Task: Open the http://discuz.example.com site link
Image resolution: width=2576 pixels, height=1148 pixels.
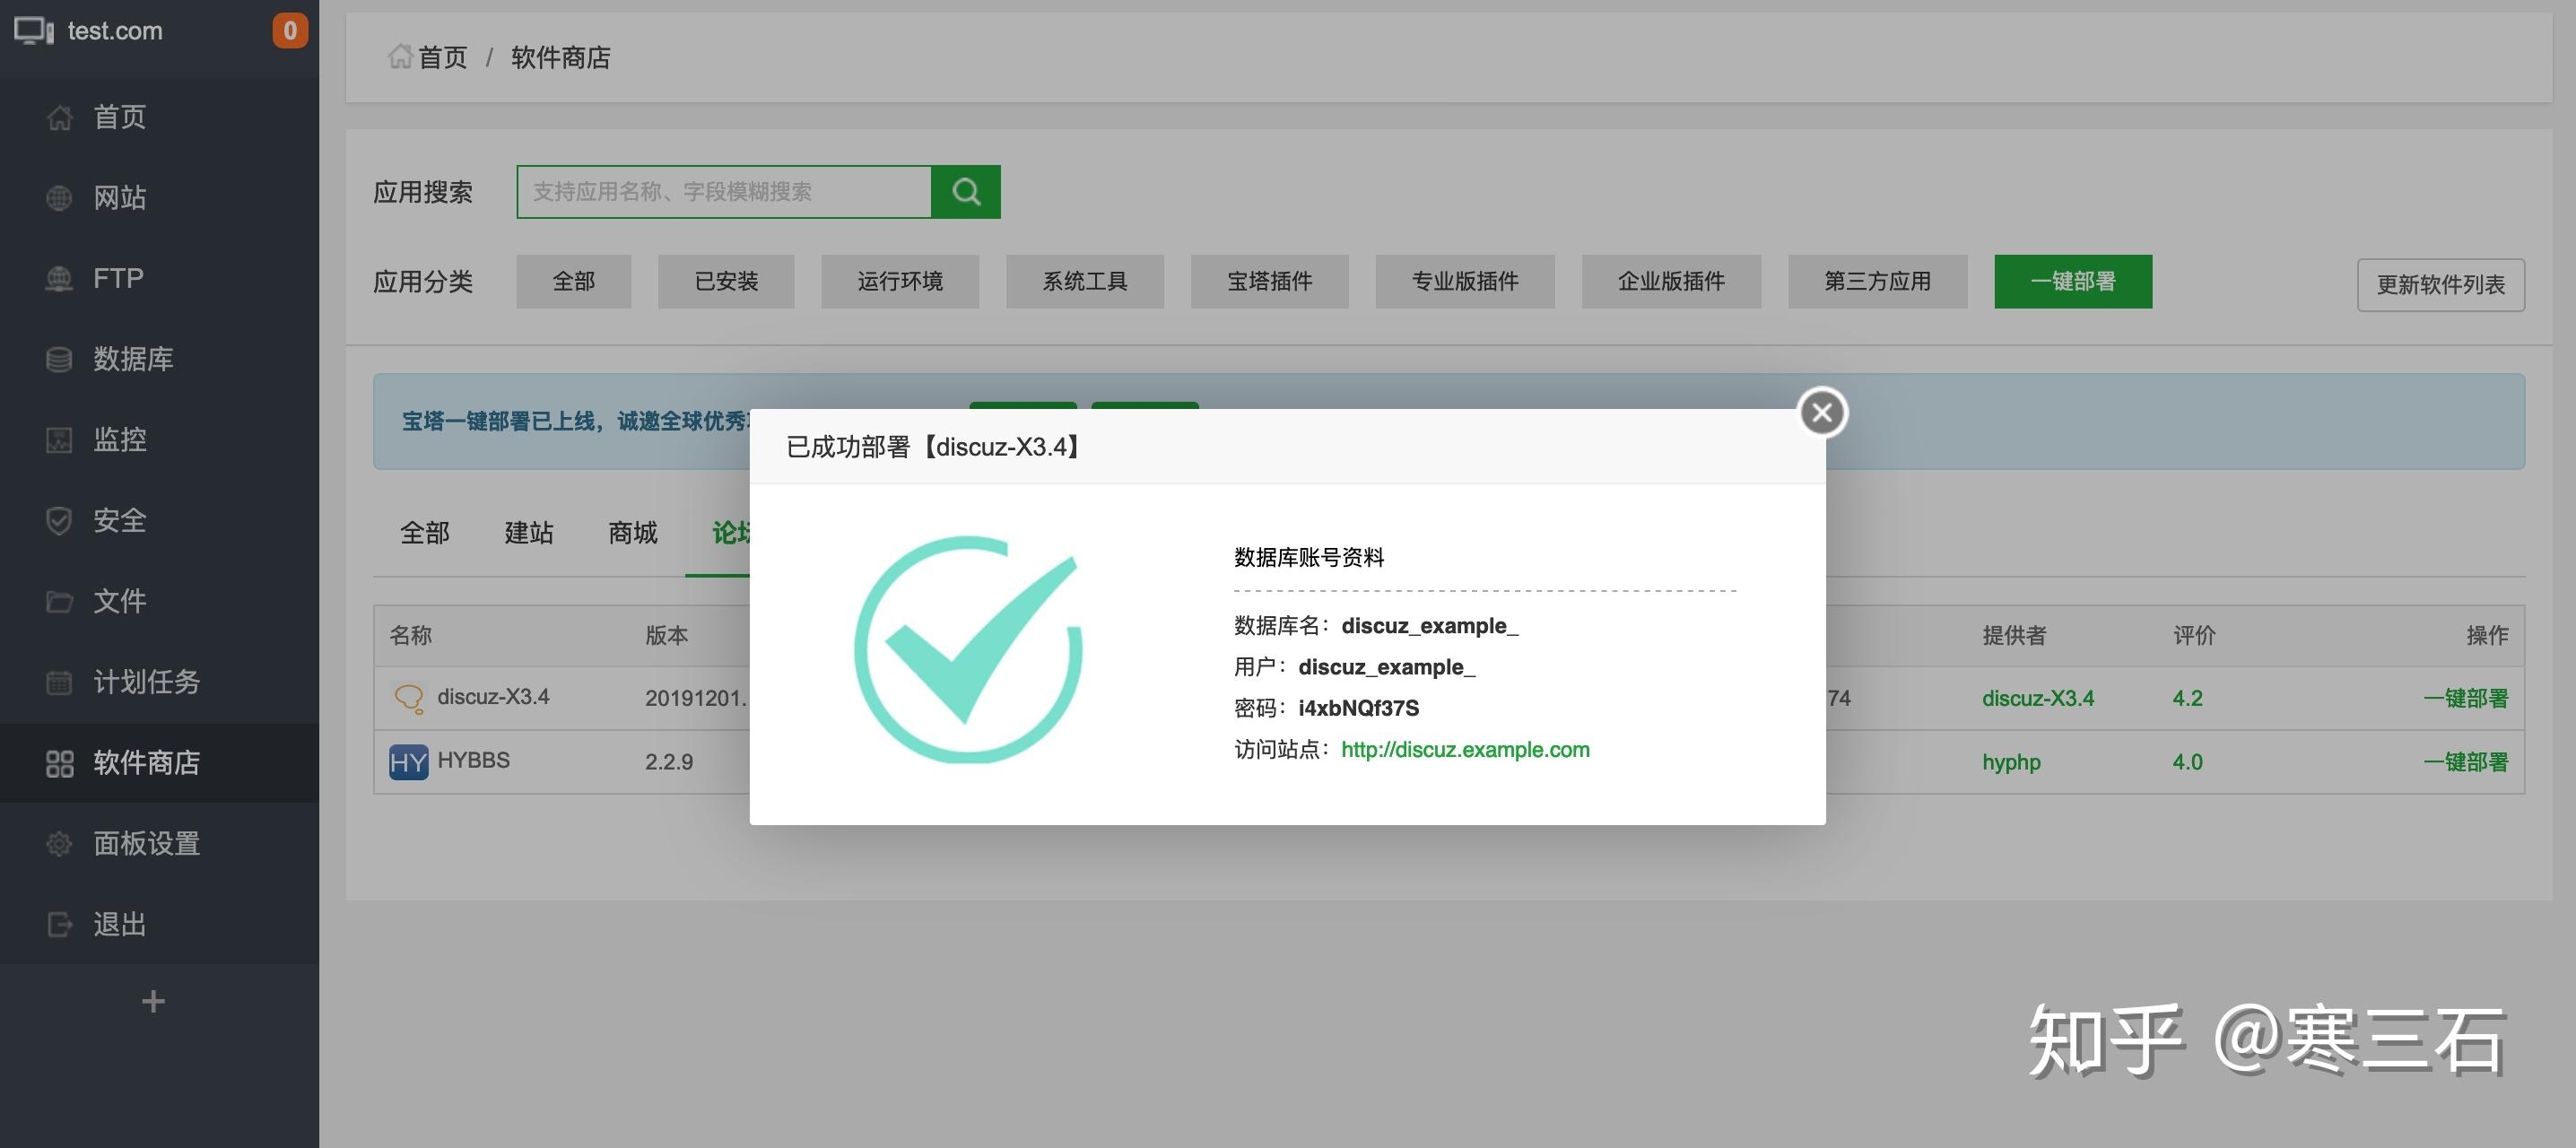Action: (x=1465, y=748)
